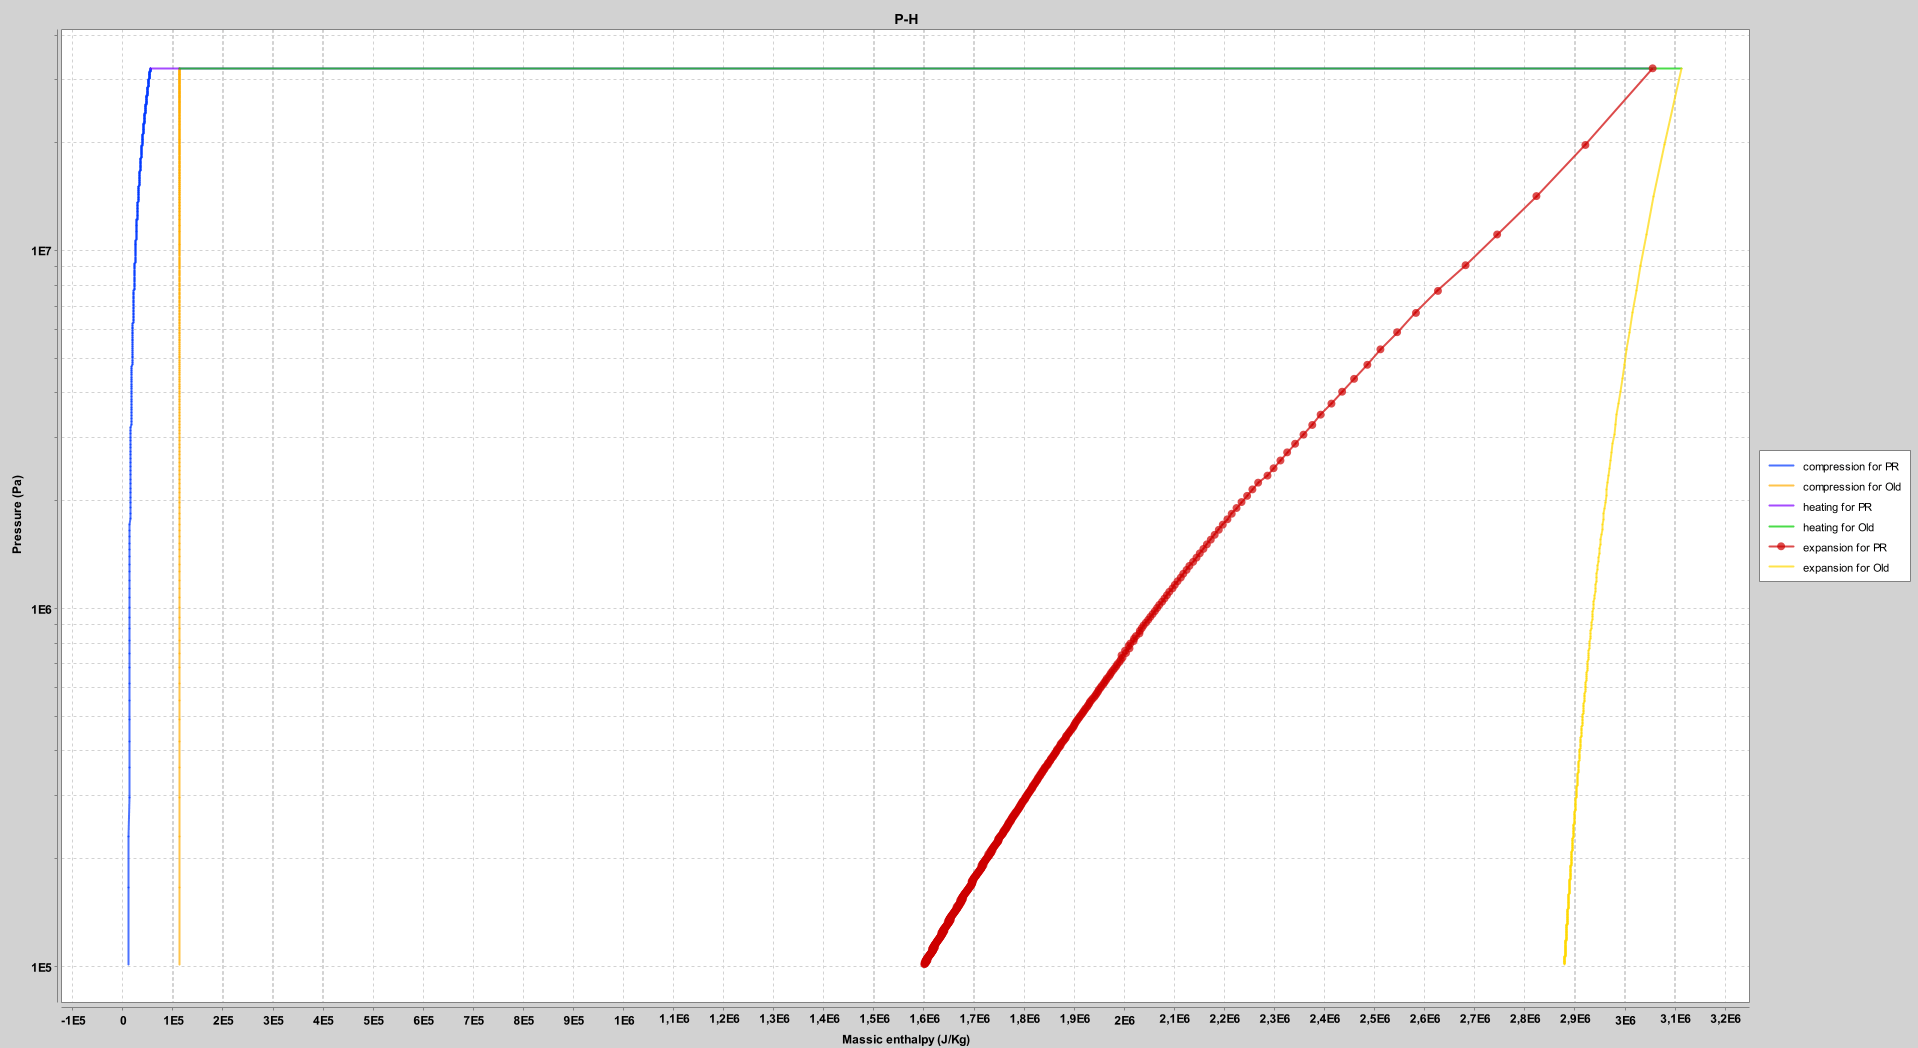Click the "compression for PR" legend label

[x=1849, y=467]
